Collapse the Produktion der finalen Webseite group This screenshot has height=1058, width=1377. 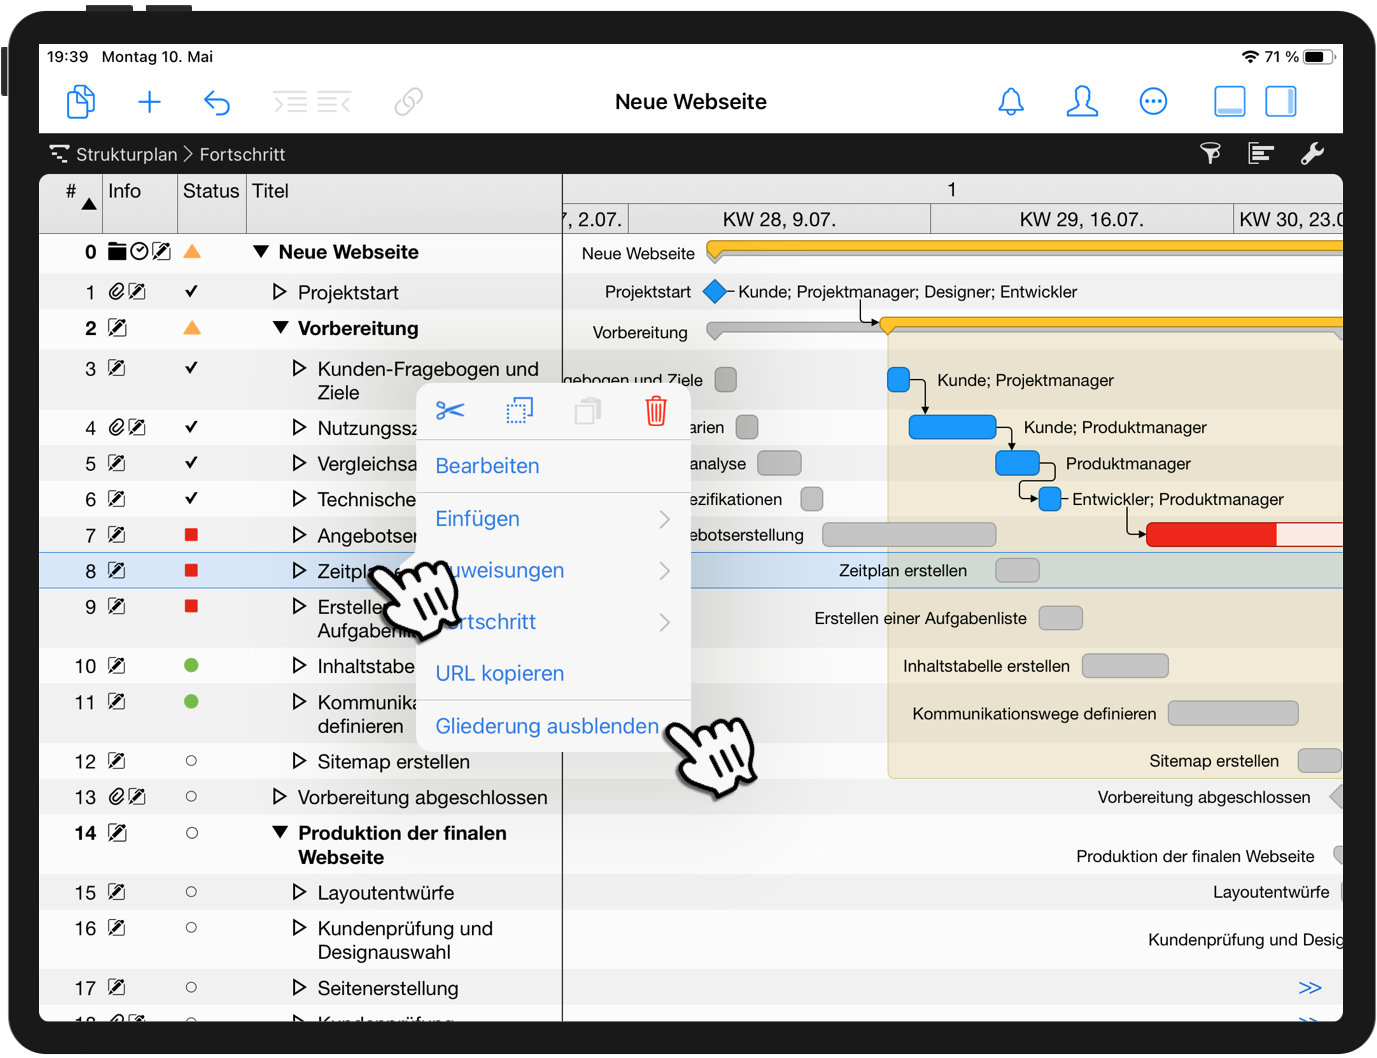tap(279, 832)
